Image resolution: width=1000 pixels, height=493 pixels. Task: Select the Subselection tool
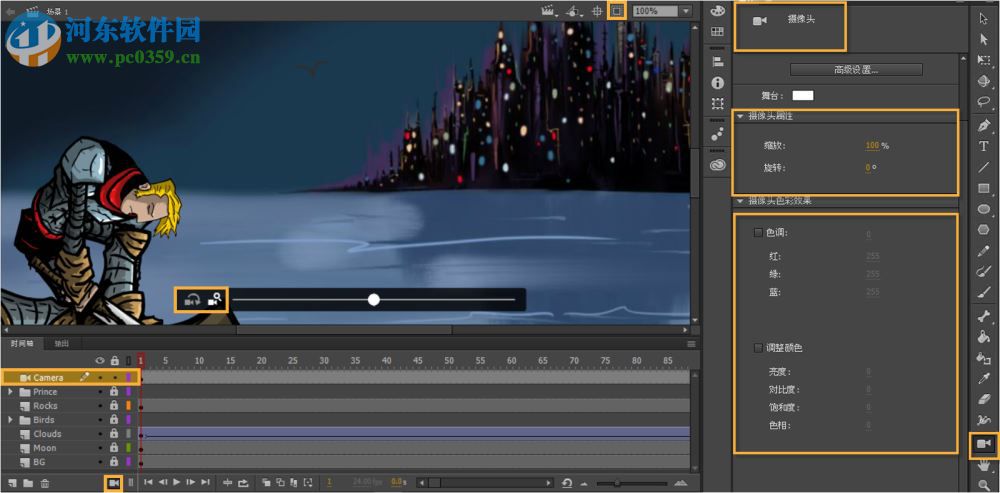[x=983, y=39]
